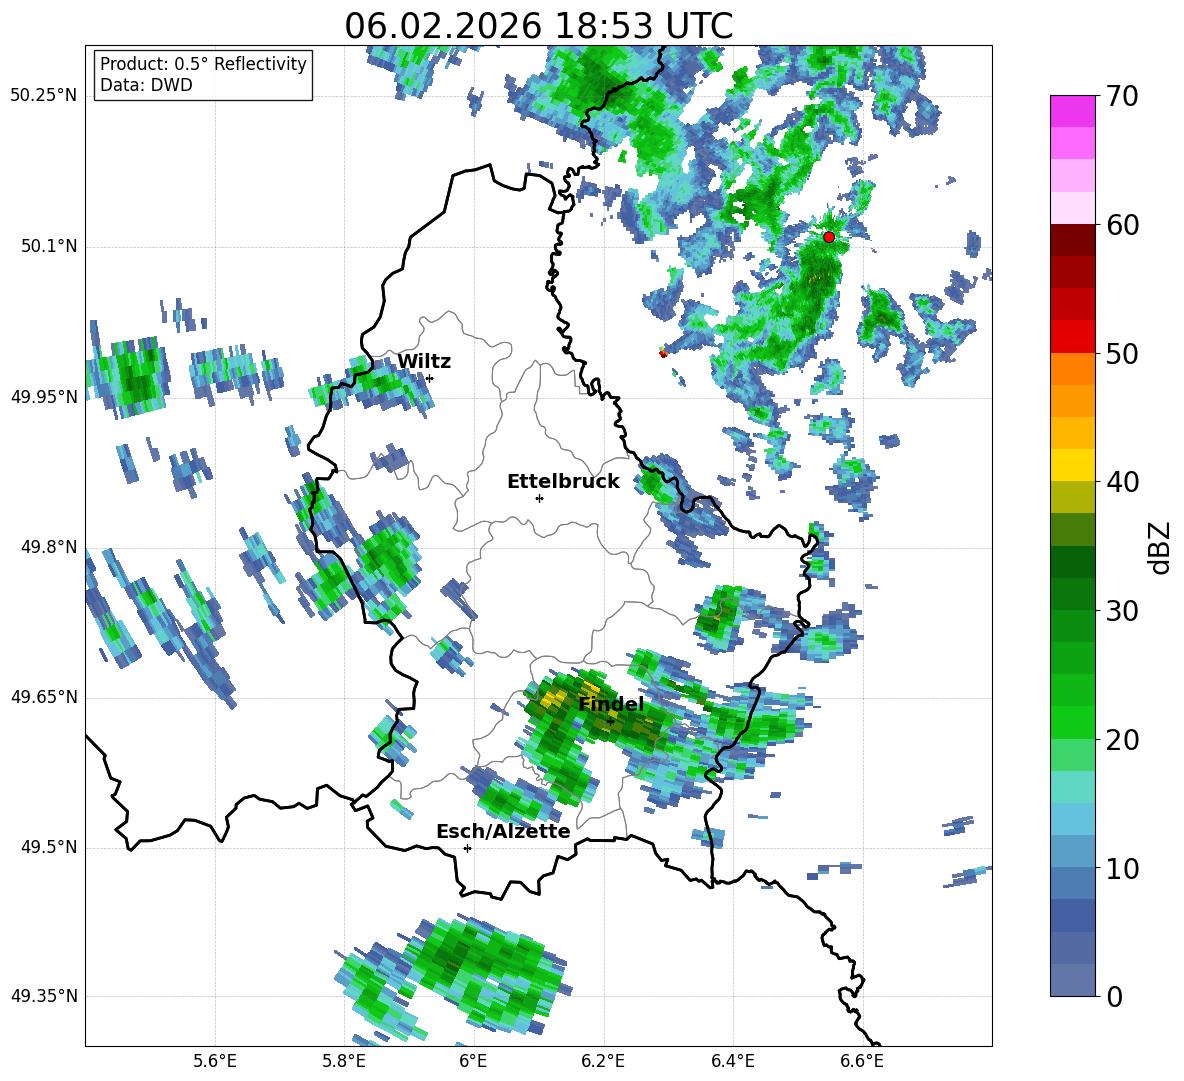Click the colorbar value 10

pos(1122,868)
